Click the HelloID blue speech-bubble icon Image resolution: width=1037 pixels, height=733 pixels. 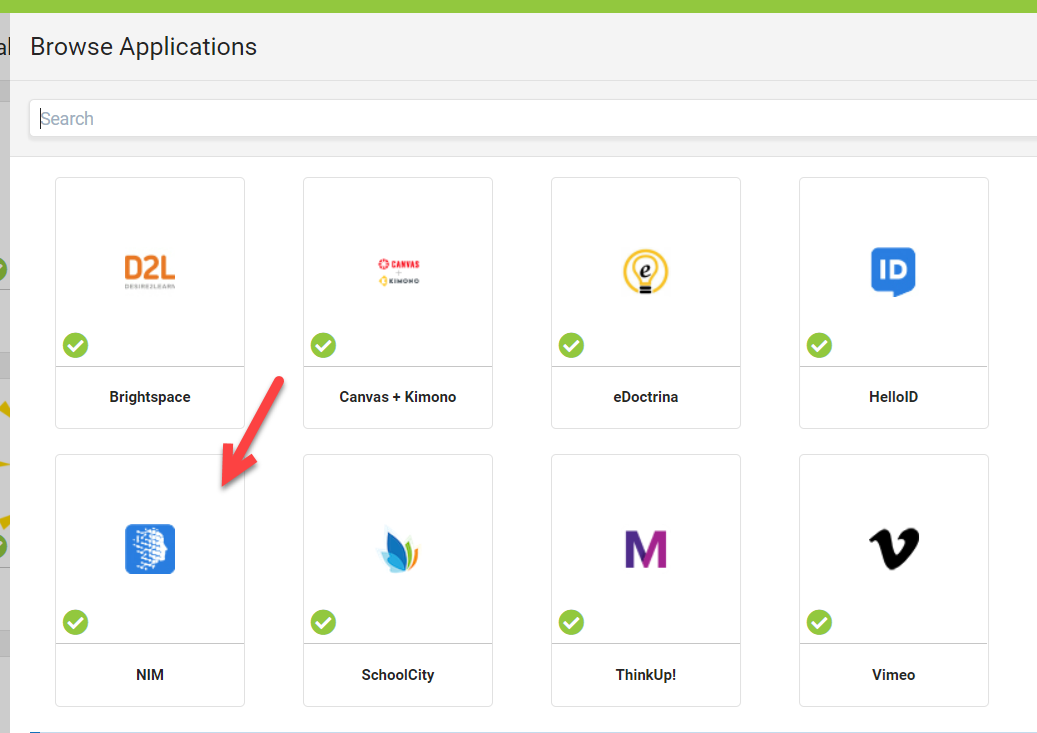[893, 271]
